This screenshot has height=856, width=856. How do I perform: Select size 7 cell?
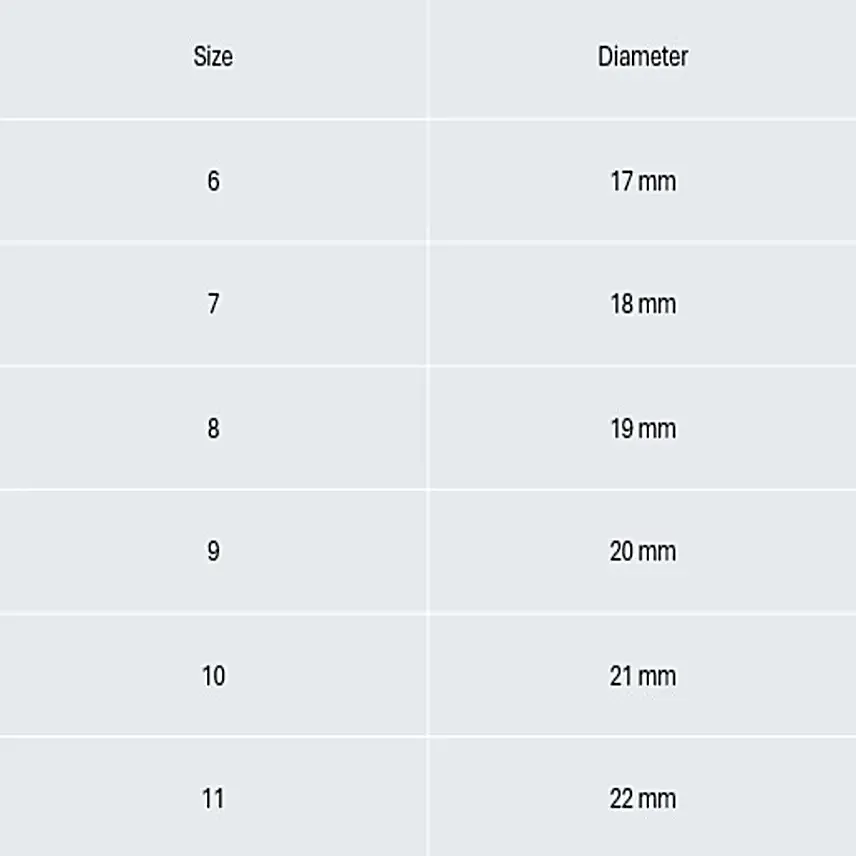click(x=213, y=304)
